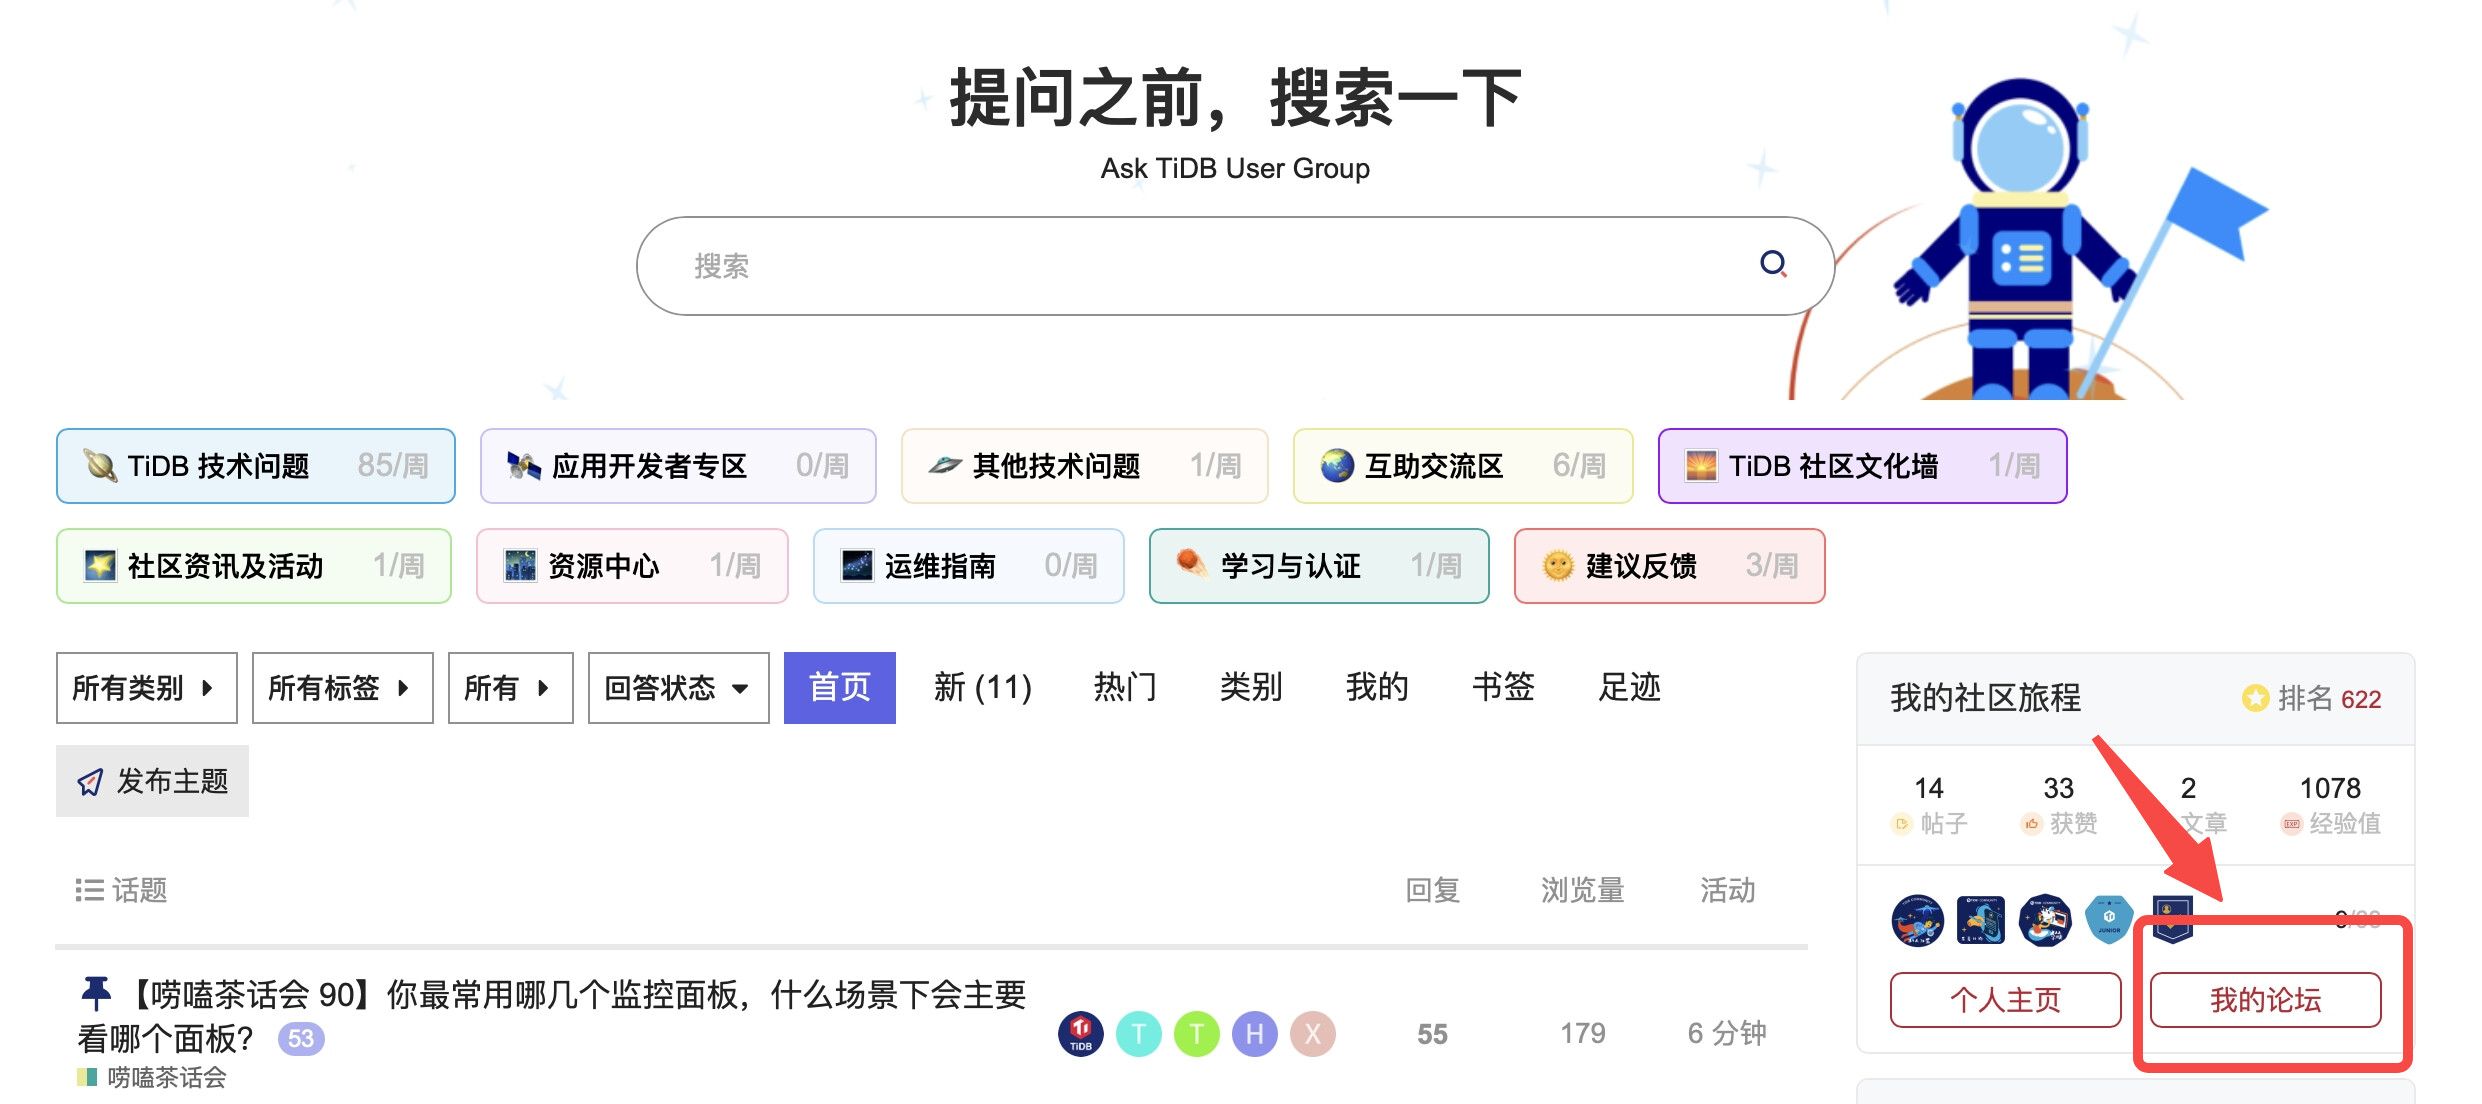Open the 回答状态 answer-status dropdown
The height and width of the screenshot is (1104, 2482).
coord(678,688)
